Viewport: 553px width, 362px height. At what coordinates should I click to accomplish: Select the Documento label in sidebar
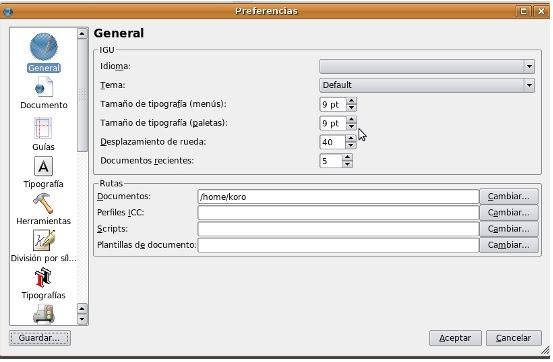pos(44,105)
